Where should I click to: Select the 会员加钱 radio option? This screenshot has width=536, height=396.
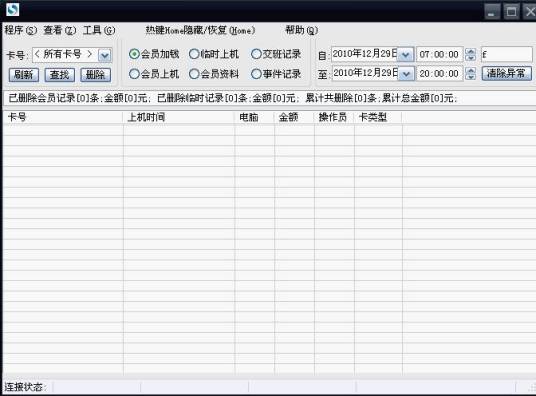coord(154,54)
